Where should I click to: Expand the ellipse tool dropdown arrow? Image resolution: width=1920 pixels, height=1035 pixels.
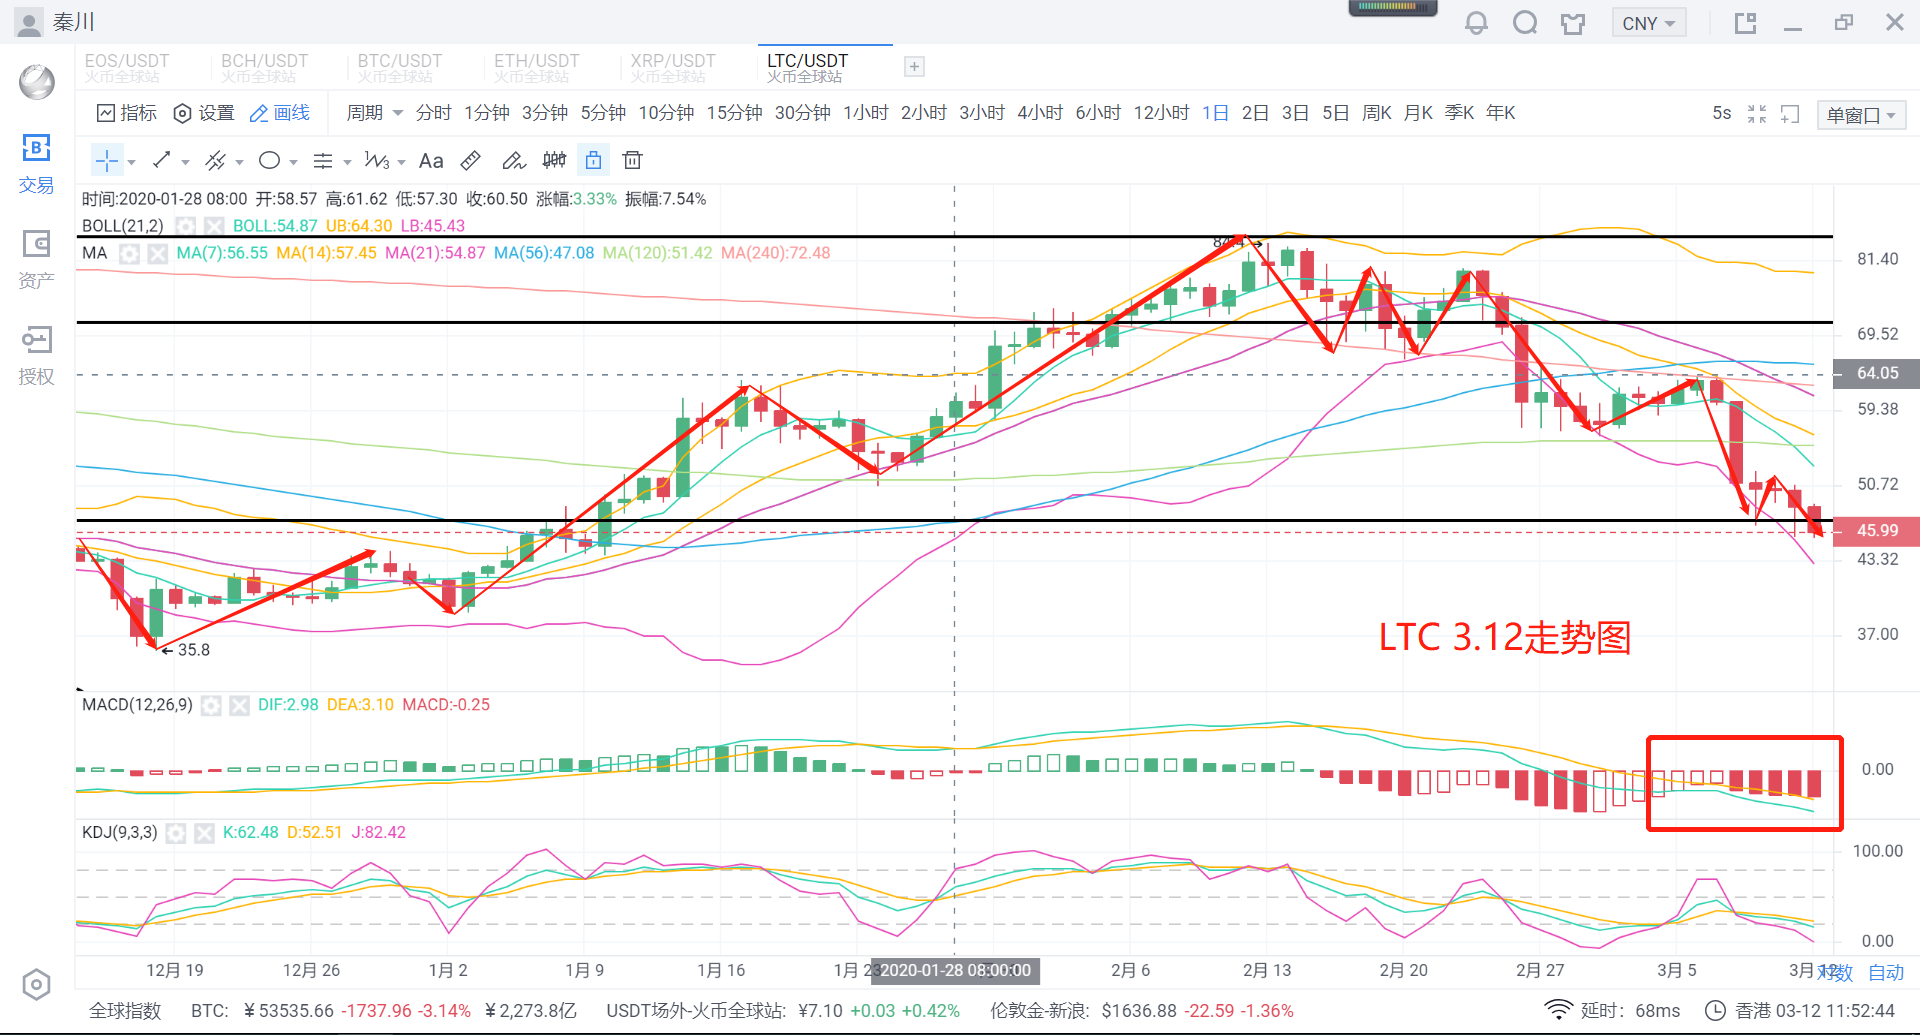coord(293,161)
